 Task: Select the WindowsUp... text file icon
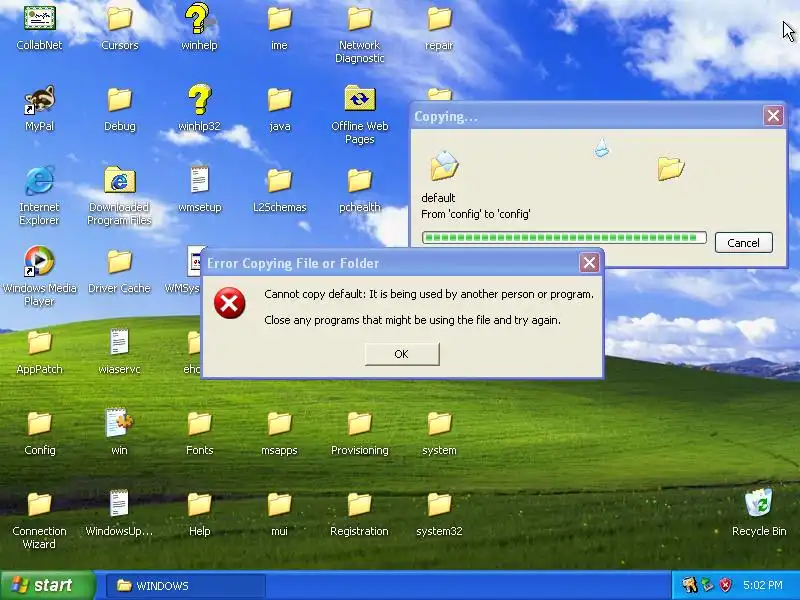click(119, 503)
